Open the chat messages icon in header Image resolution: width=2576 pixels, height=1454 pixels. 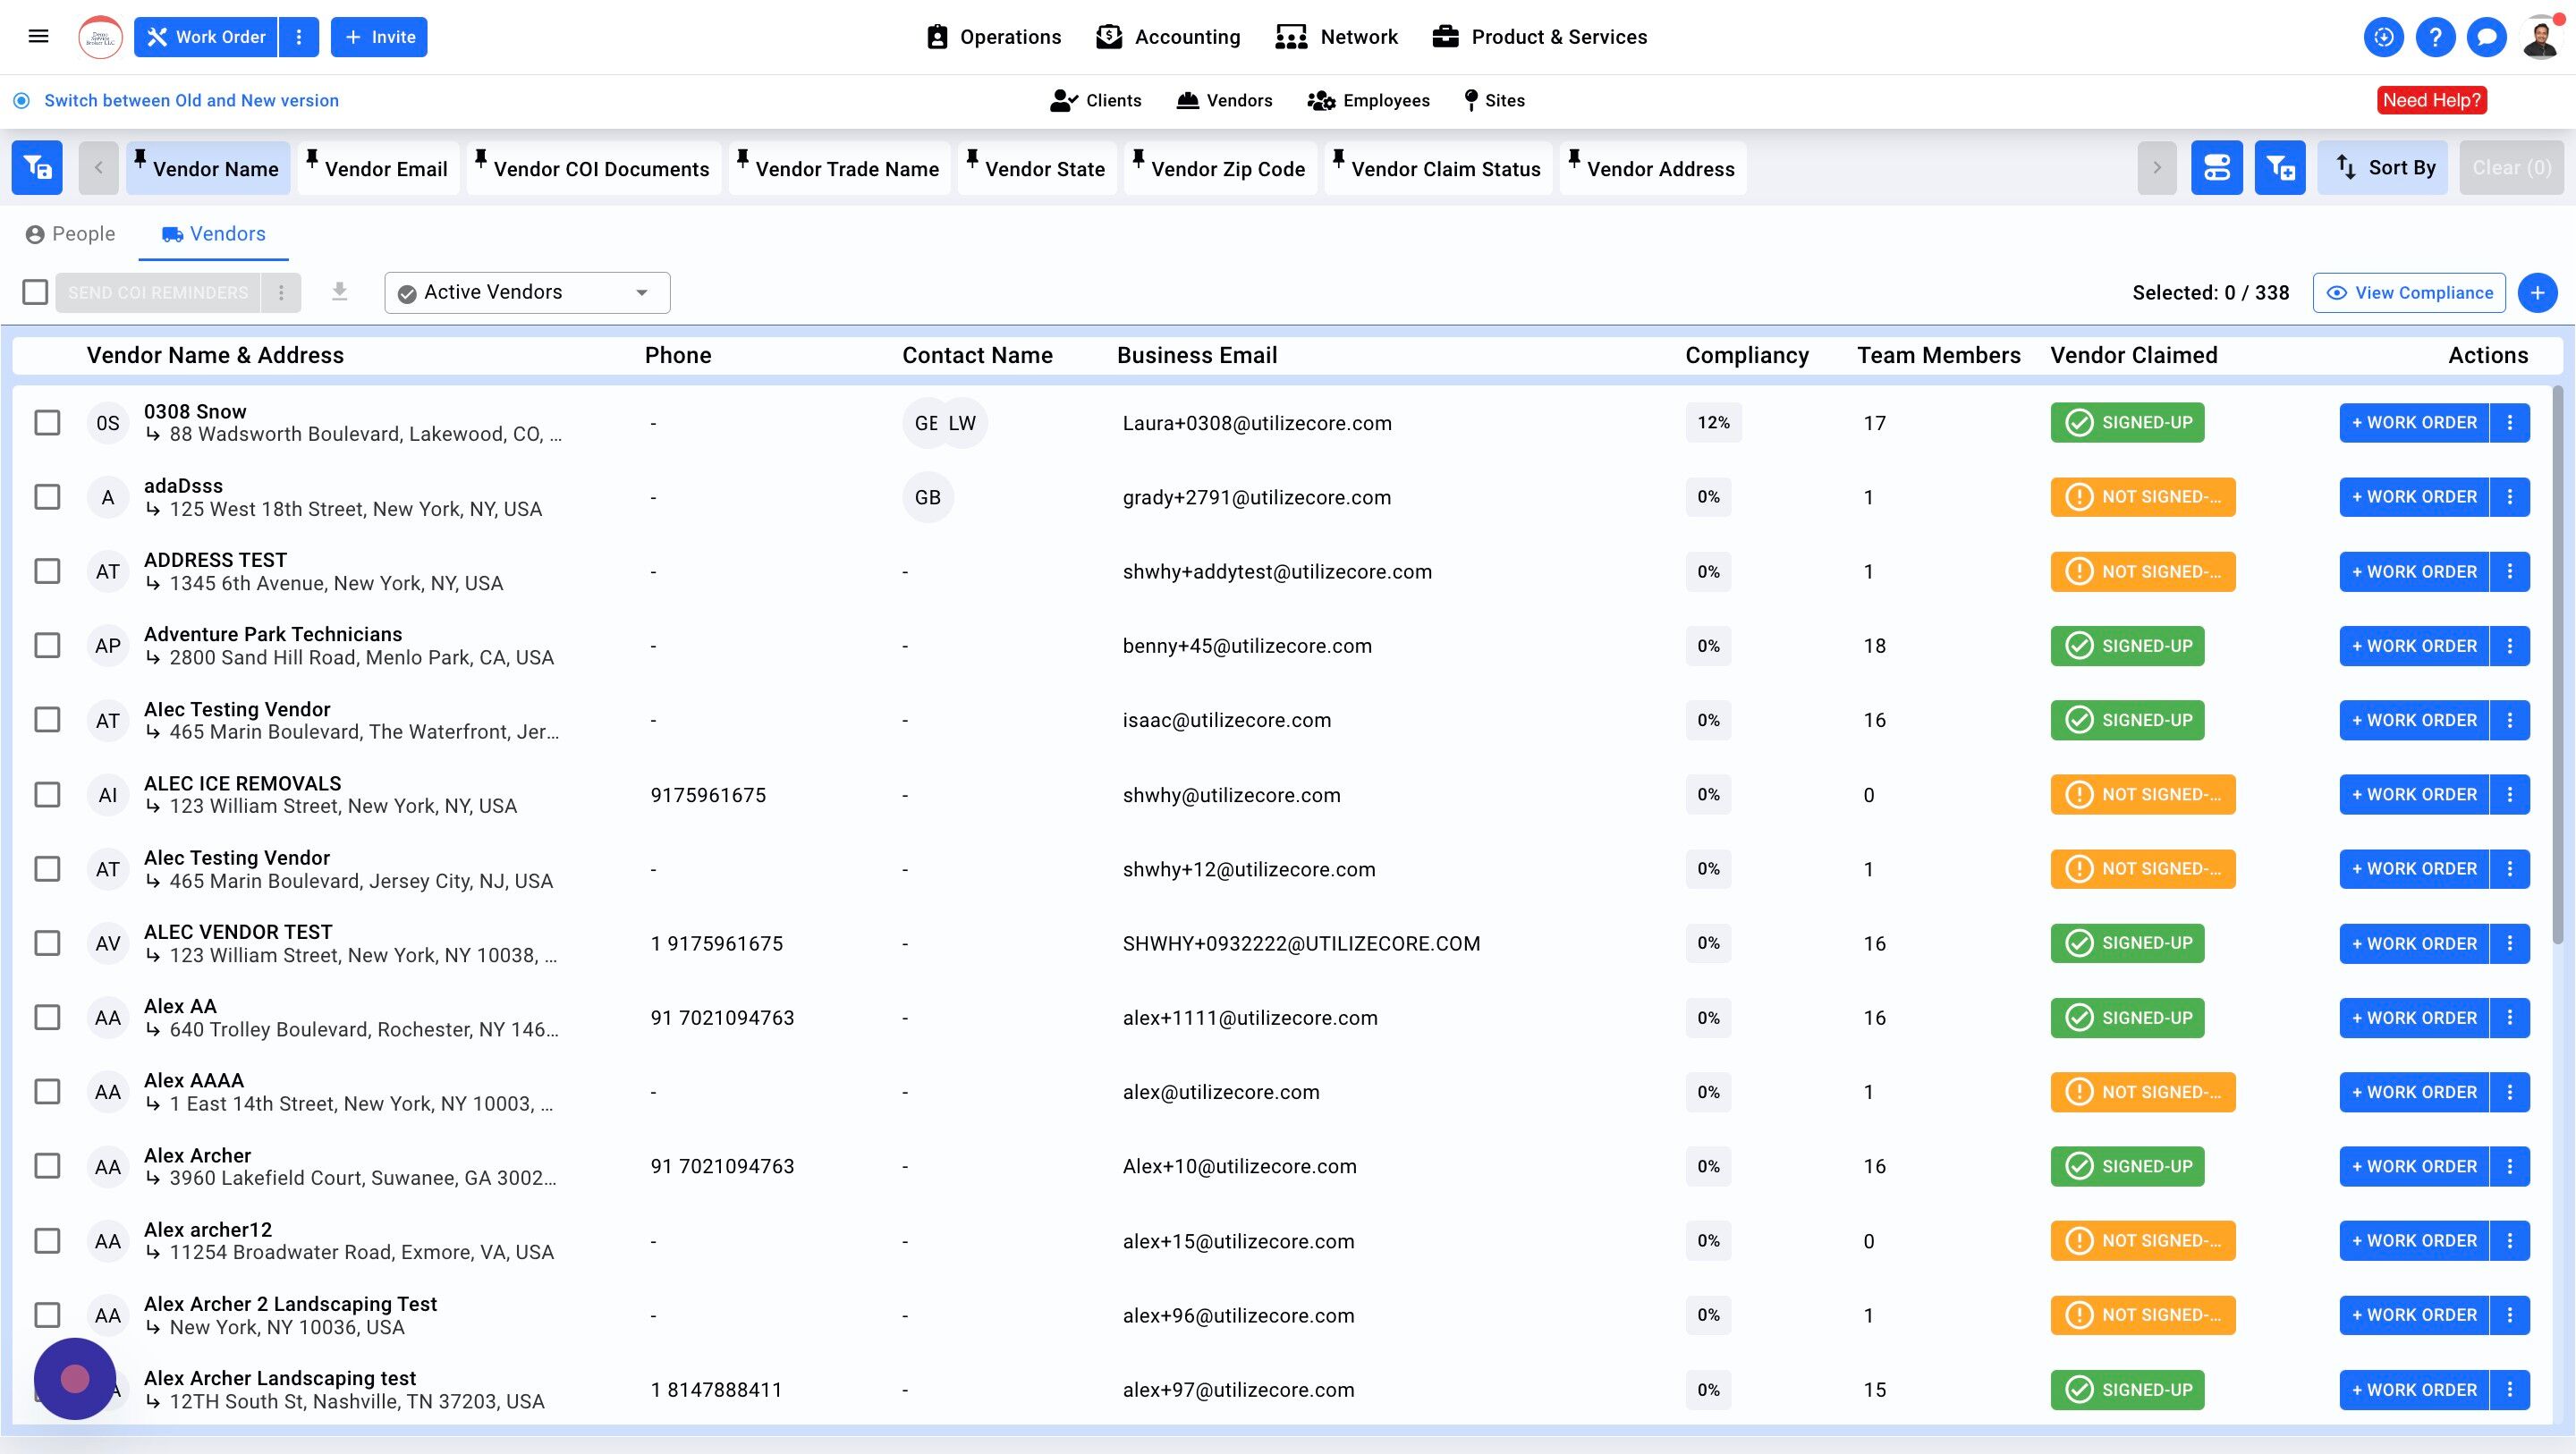2486,37
